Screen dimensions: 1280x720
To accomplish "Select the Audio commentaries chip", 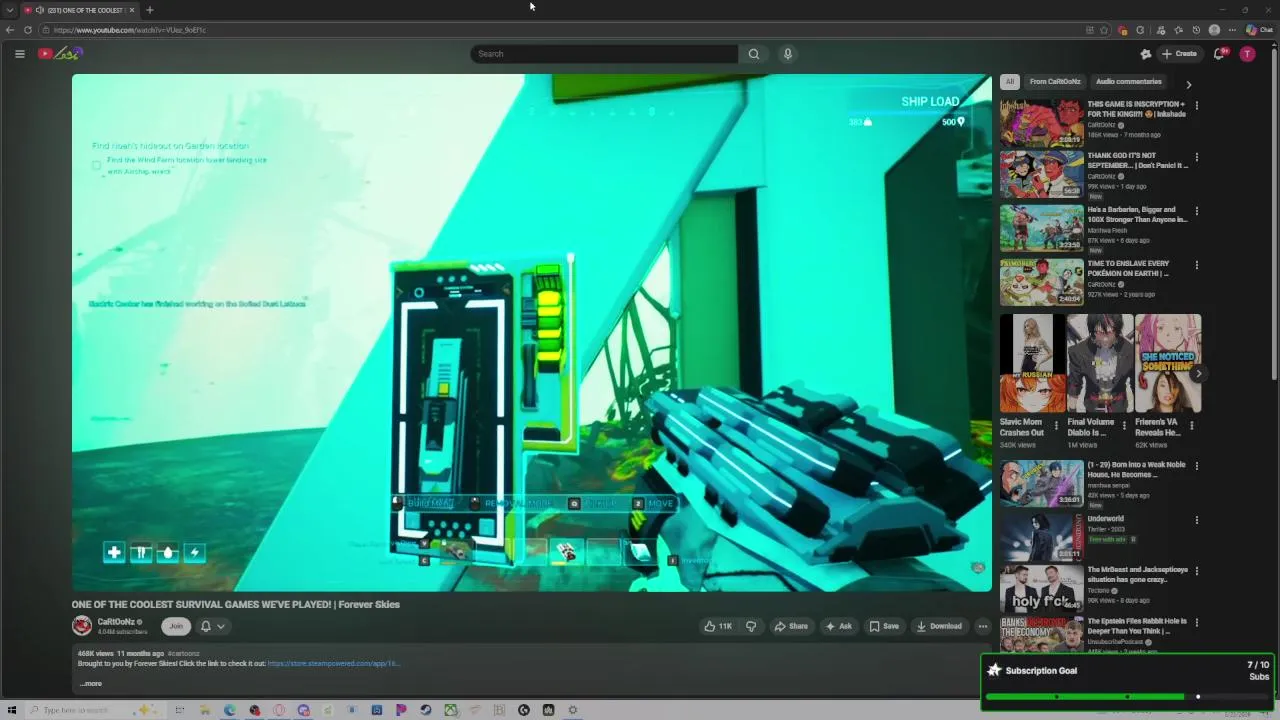I will (x=1128, y=82).
